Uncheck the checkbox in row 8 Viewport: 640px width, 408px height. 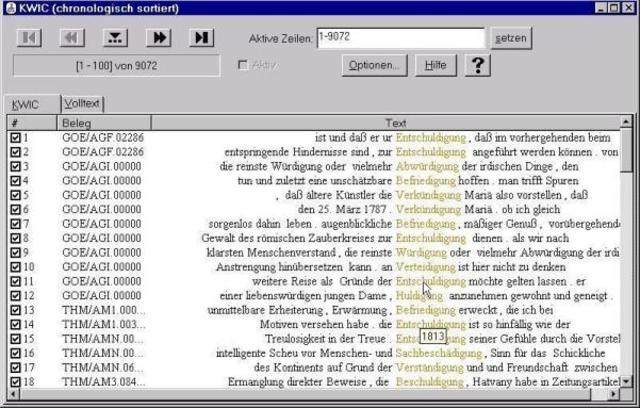pyautogui.click(x=15, y=238)
